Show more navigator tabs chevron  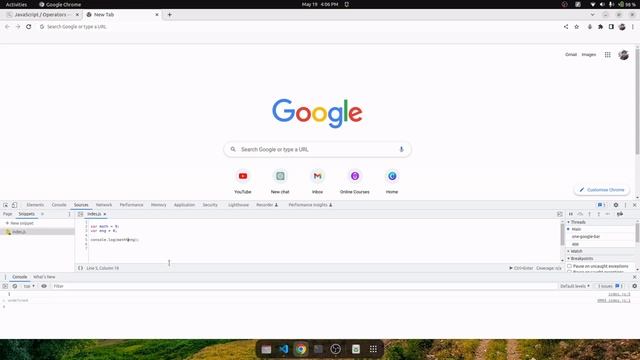pos(42,214)
